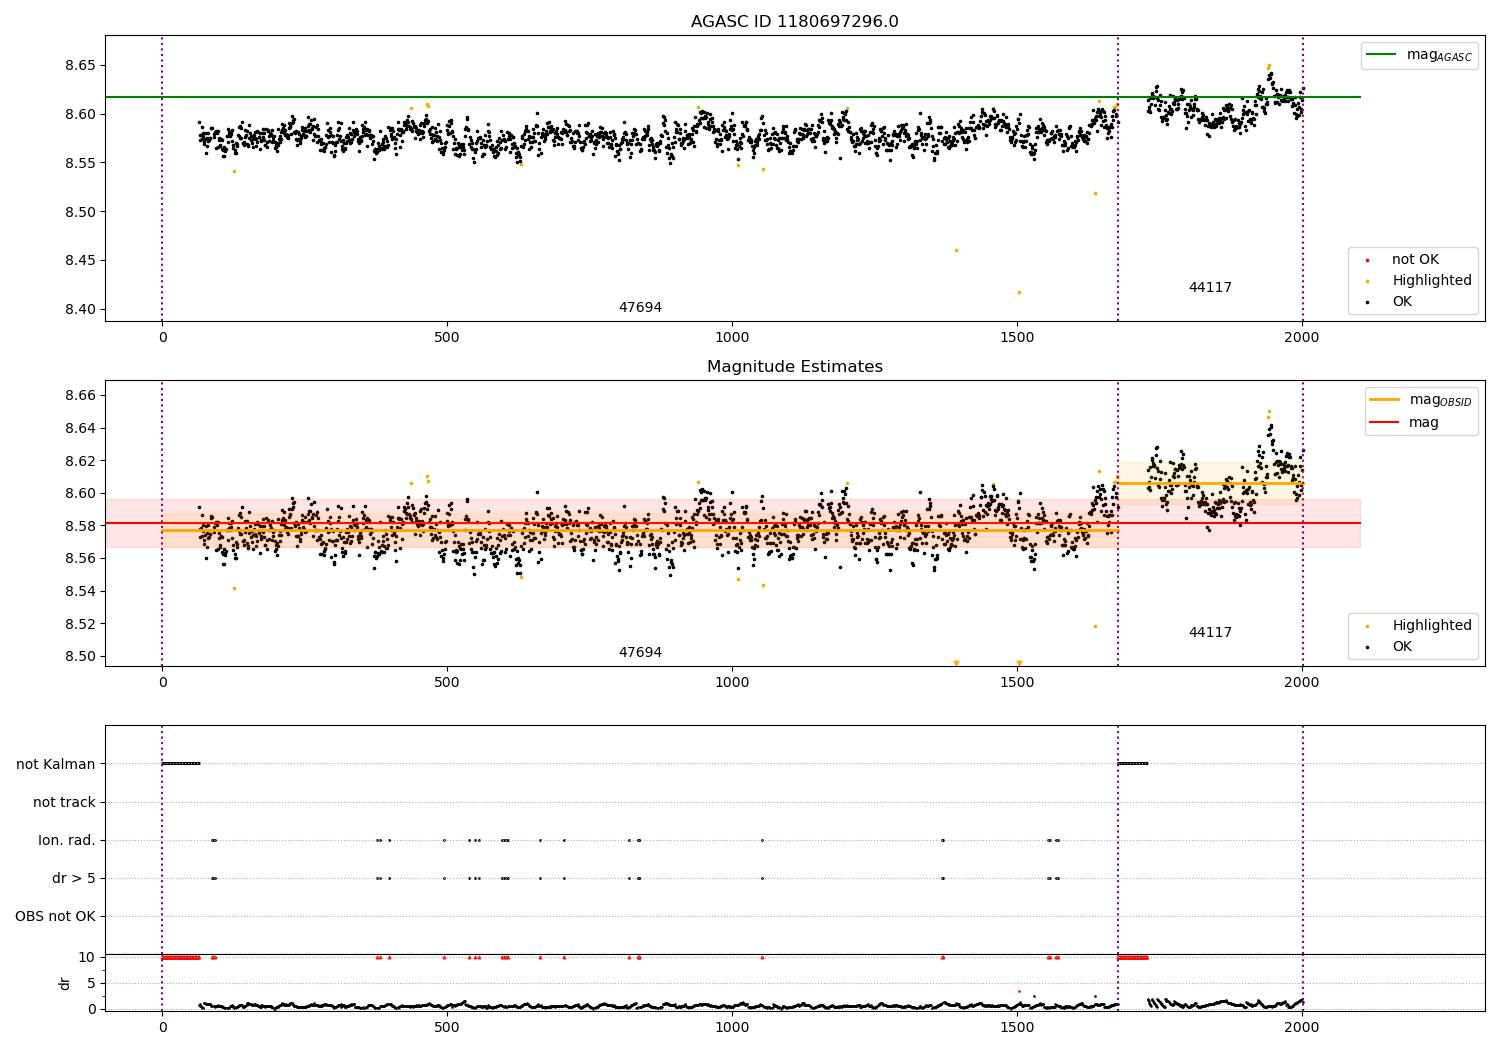The image size is (1500, 1050).
Task: Click obsid label '47694' in middle plot
Action: (x=640, y=653)
